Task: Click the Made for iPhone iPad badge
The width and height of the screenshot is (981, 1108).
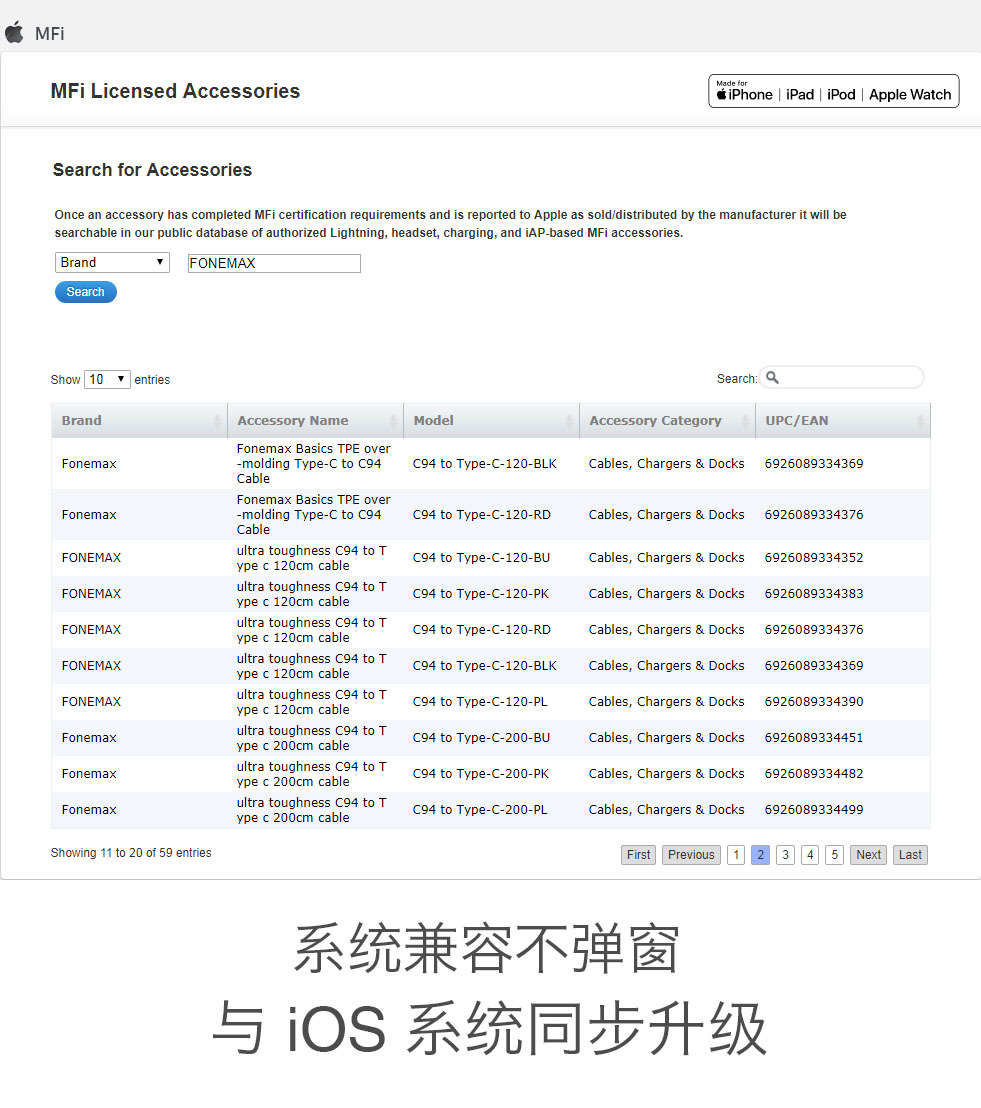Action: [833, 91]
